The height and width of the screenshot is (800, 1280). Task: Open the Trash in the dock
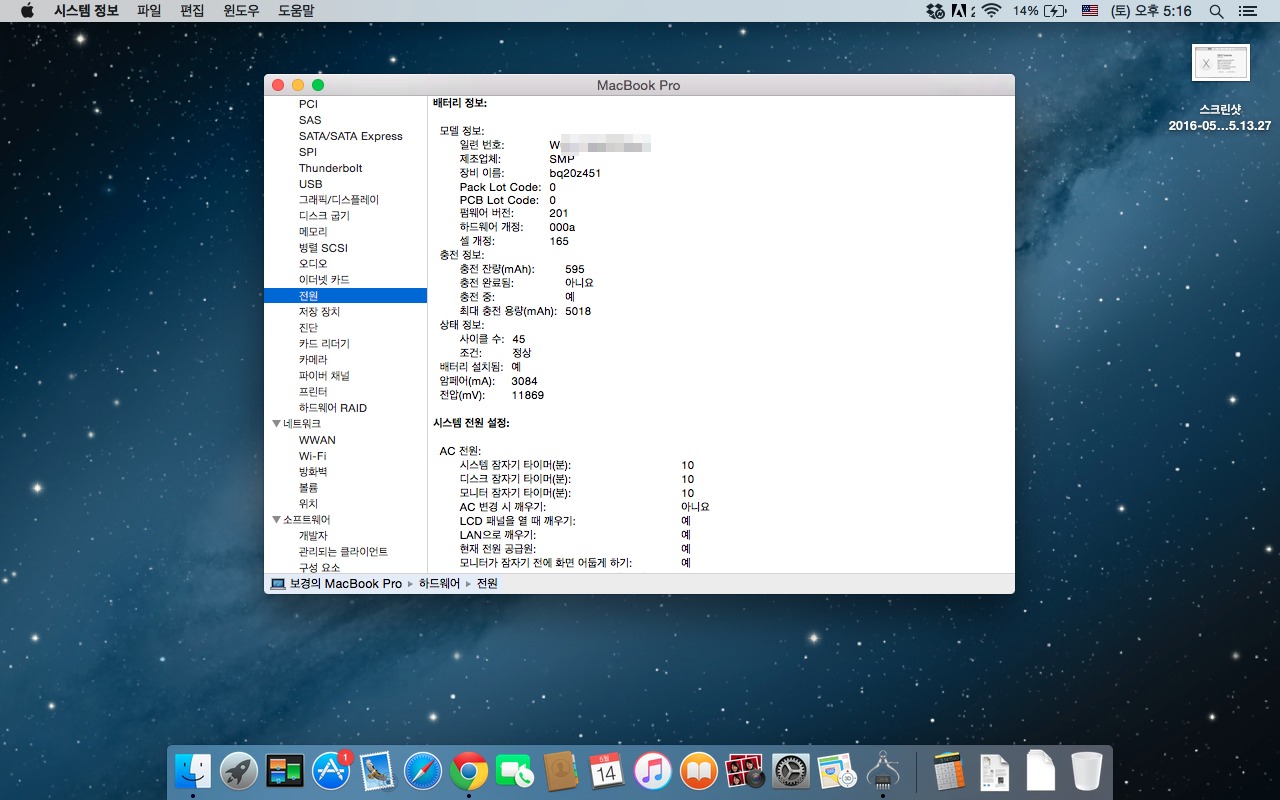[x=1086, y=771]
